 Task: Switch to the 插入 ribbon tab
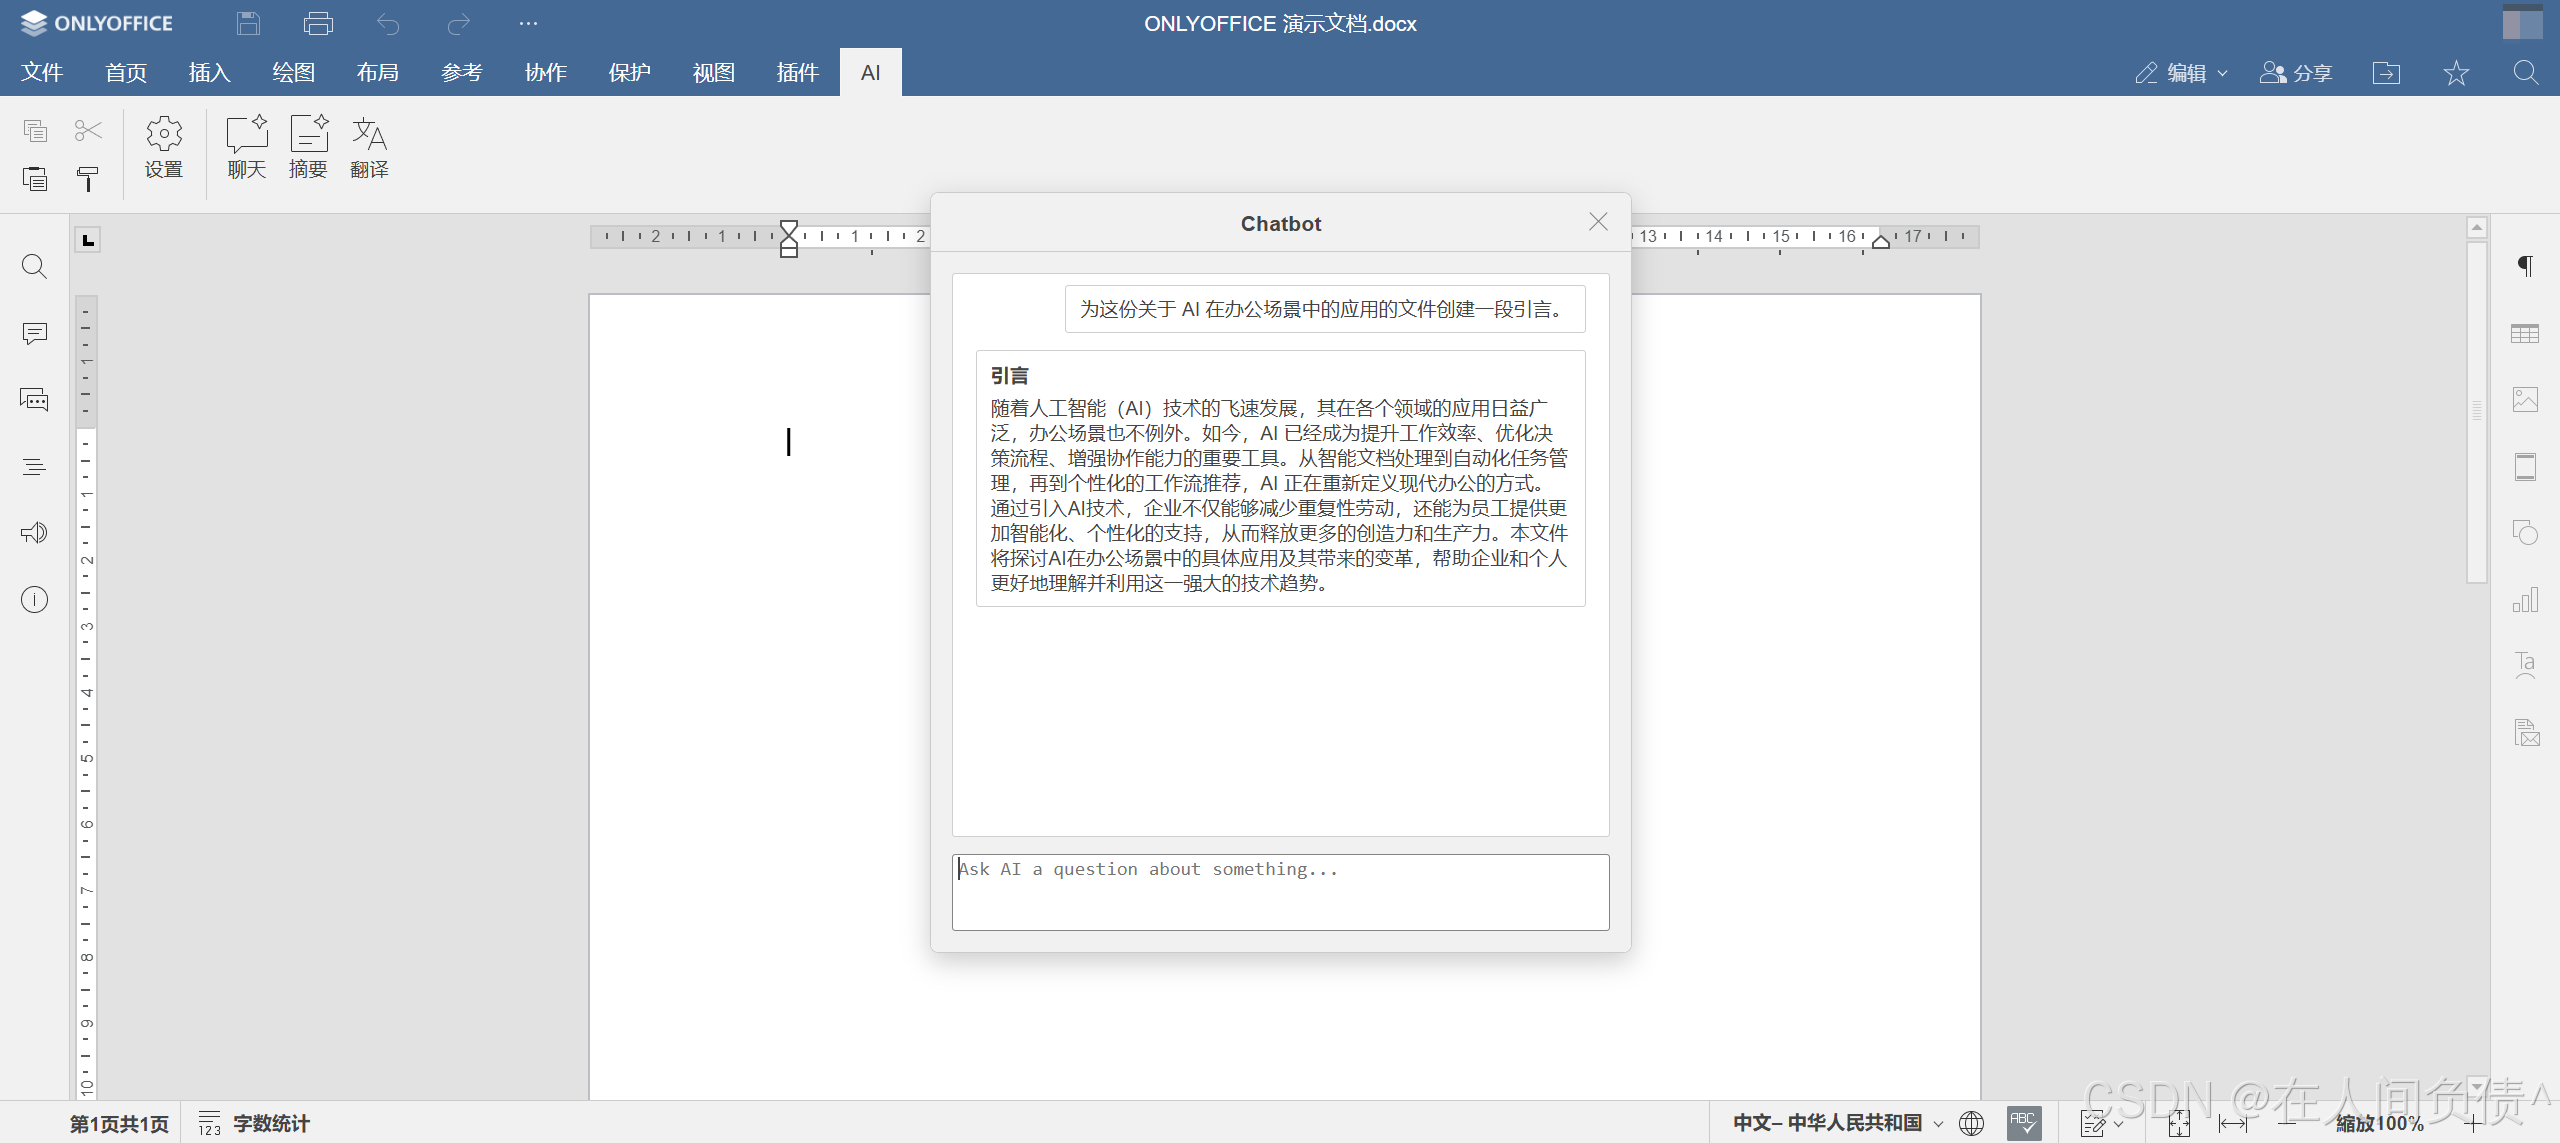(208, 71)
